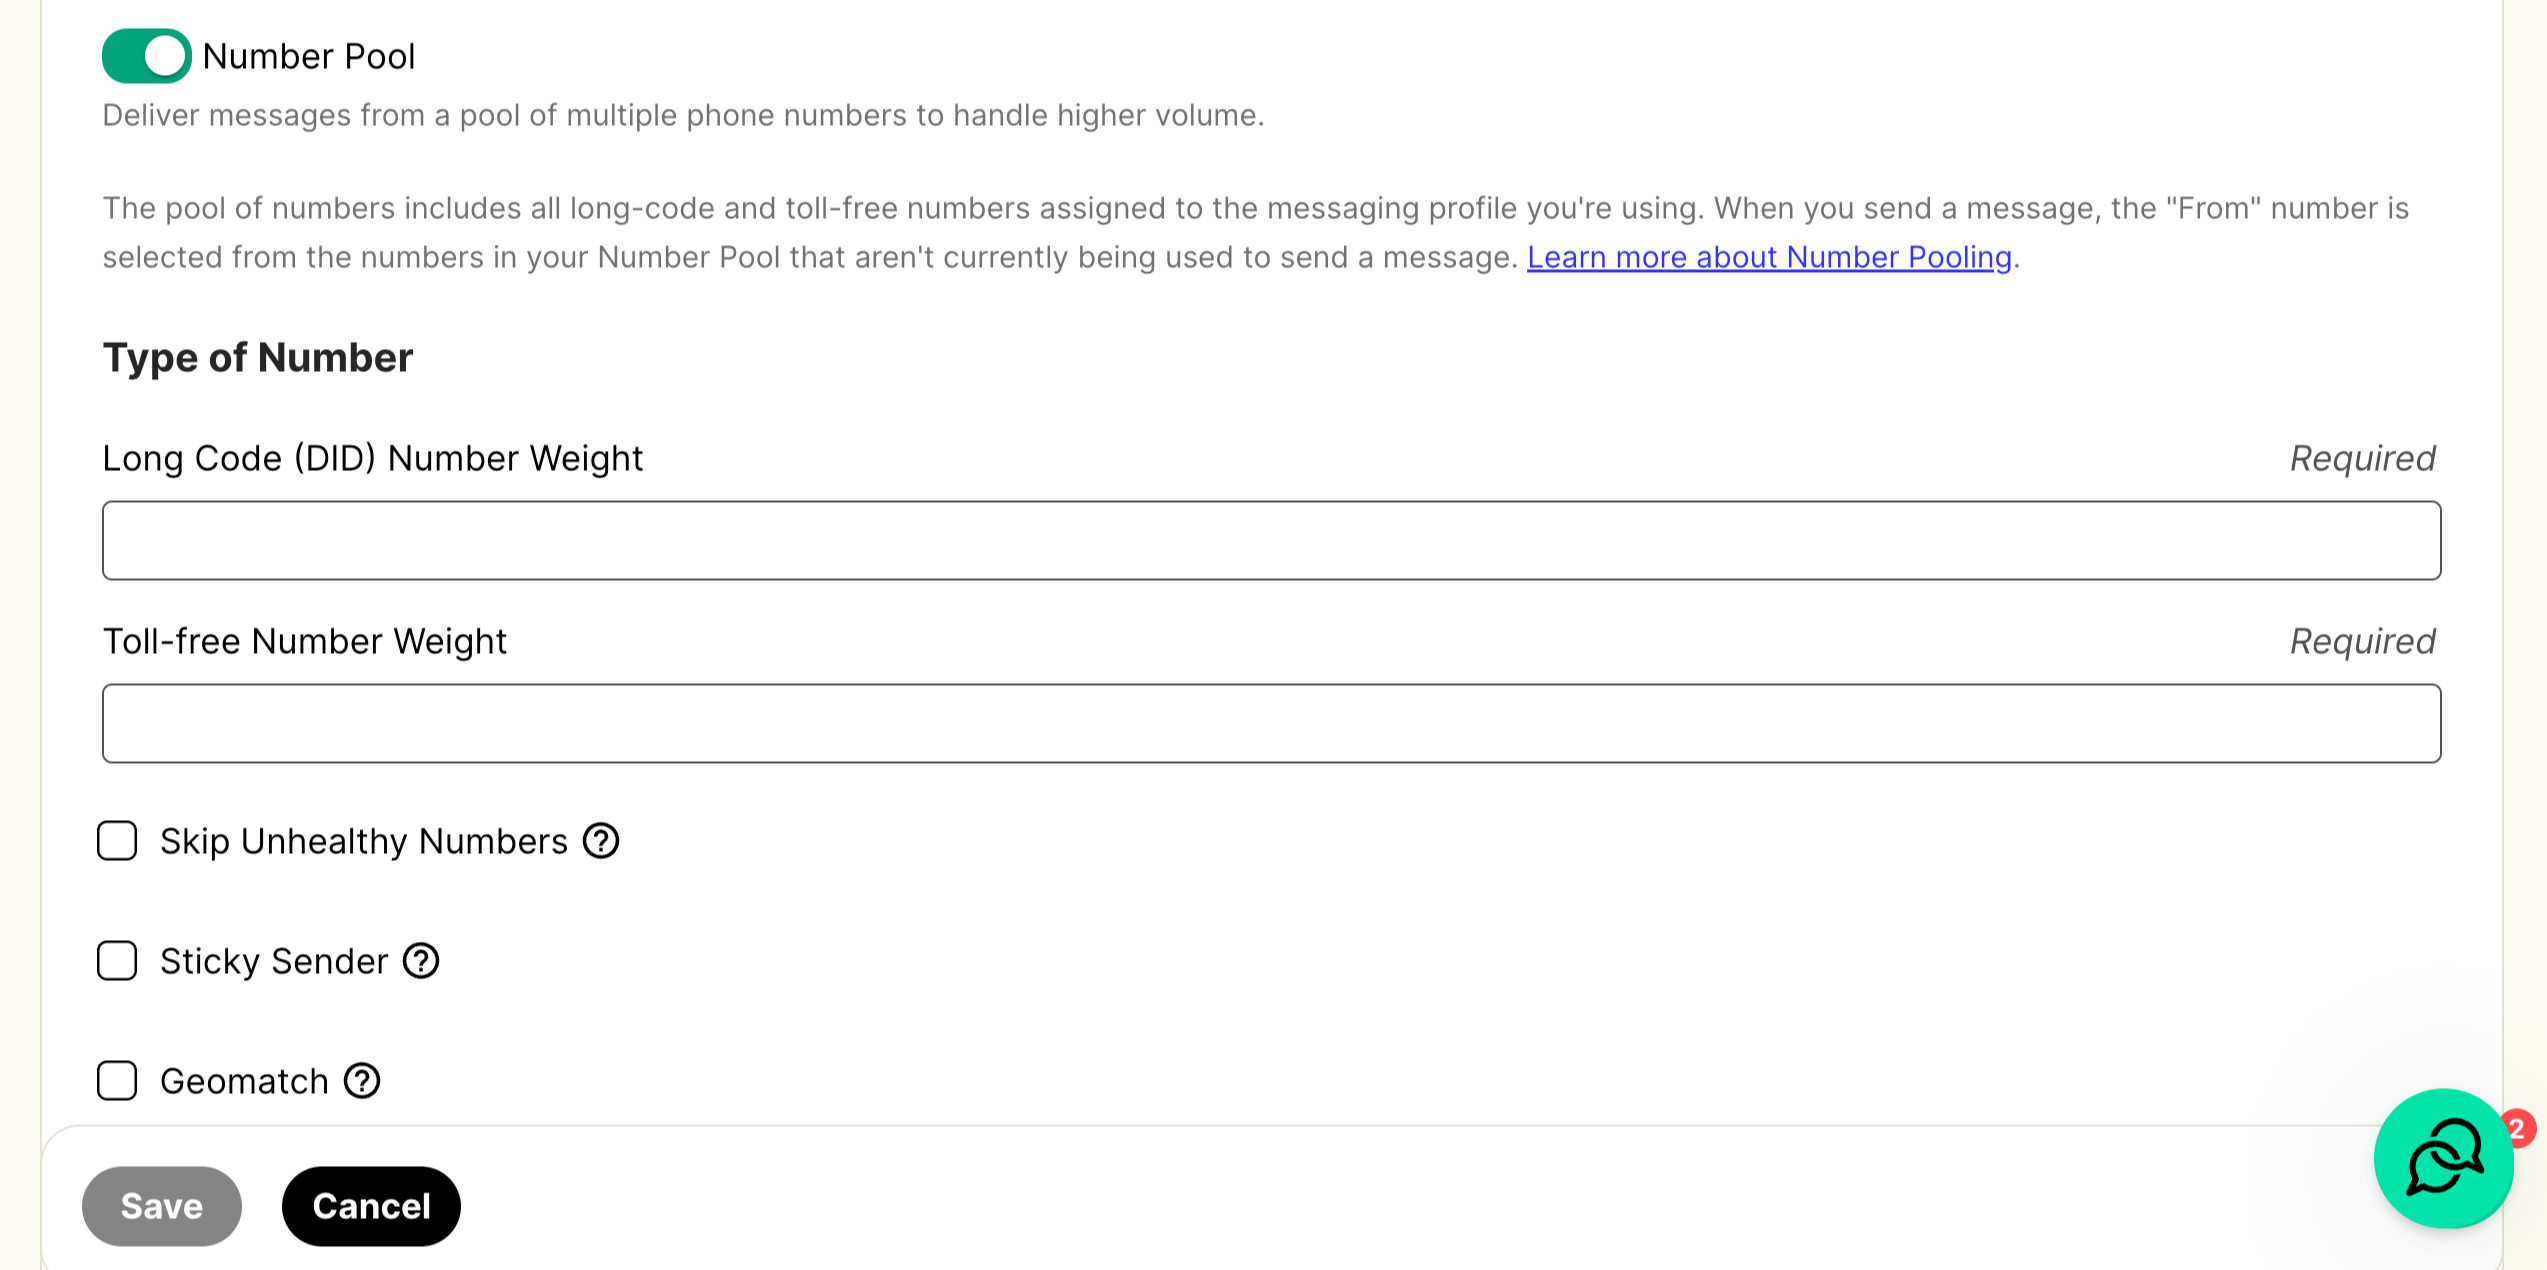Turn off the Number Pool switch

click(x=146, y=56)
